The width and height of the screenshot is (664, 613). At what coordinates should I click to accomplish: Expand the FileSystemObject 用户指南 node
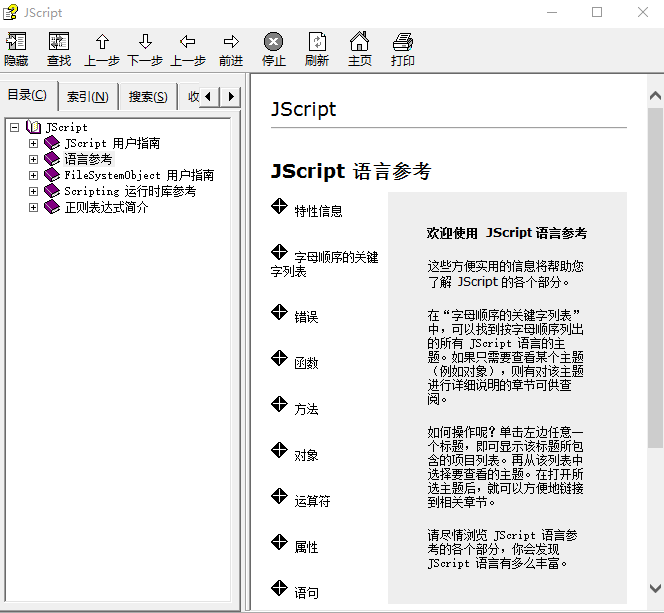click(34, 175)
